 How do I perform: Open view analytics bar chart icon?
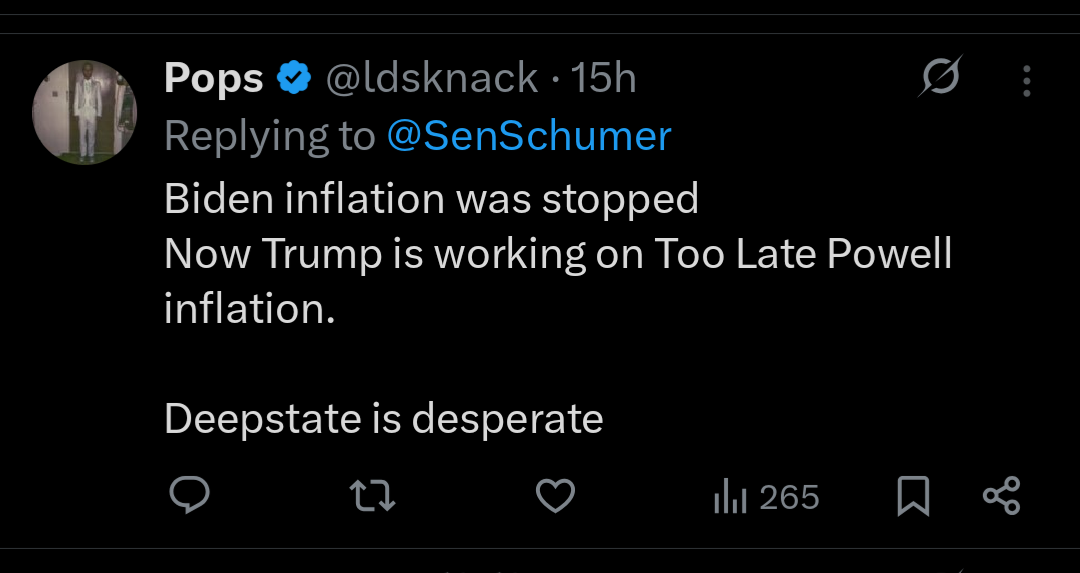[730, 497]
